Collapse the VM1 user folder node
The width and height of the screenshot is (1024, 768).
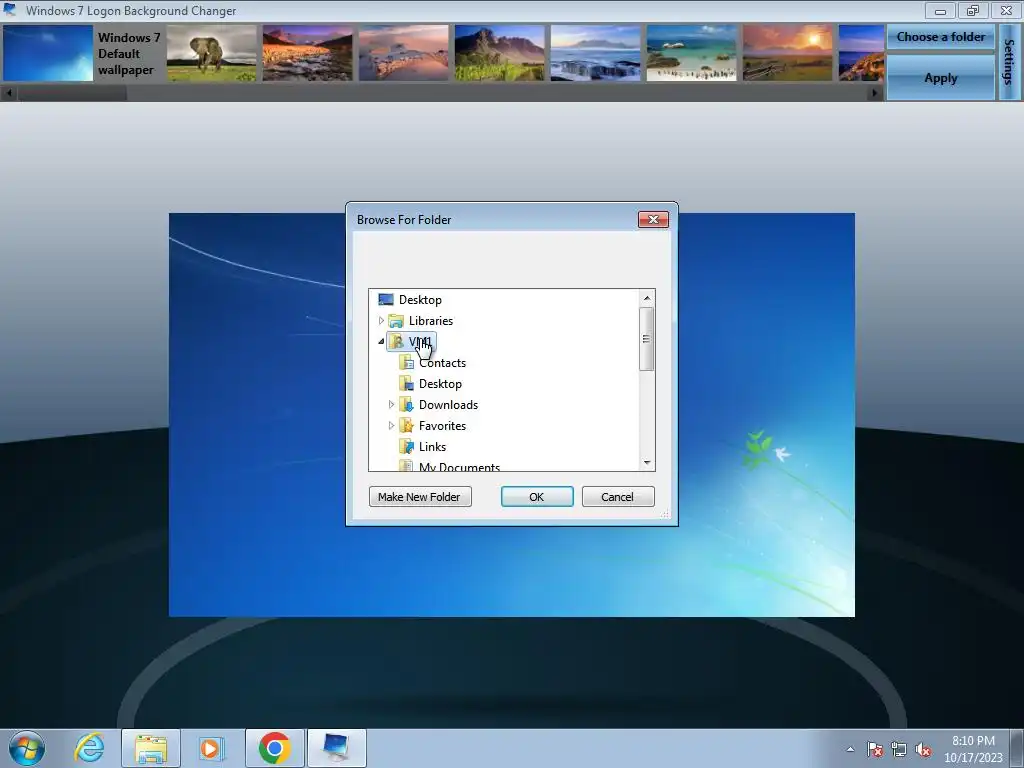tap(381, 342)
